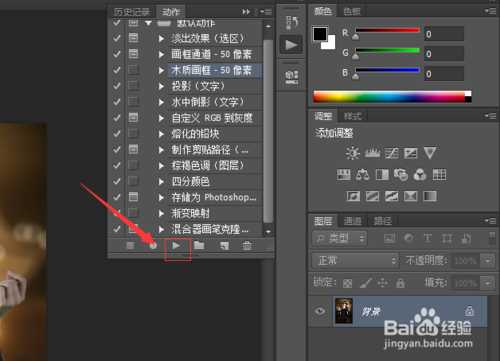Screen dimensions: 500x361
Task: Open the Layers panel flyout menu
Action: (x=491, y=221)
